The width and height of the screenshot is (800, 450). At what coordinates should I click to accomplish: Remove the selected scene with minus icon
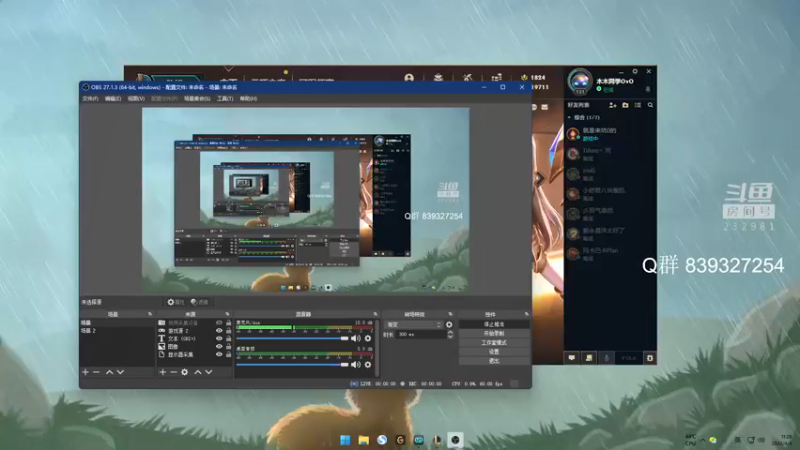(96, 372)
